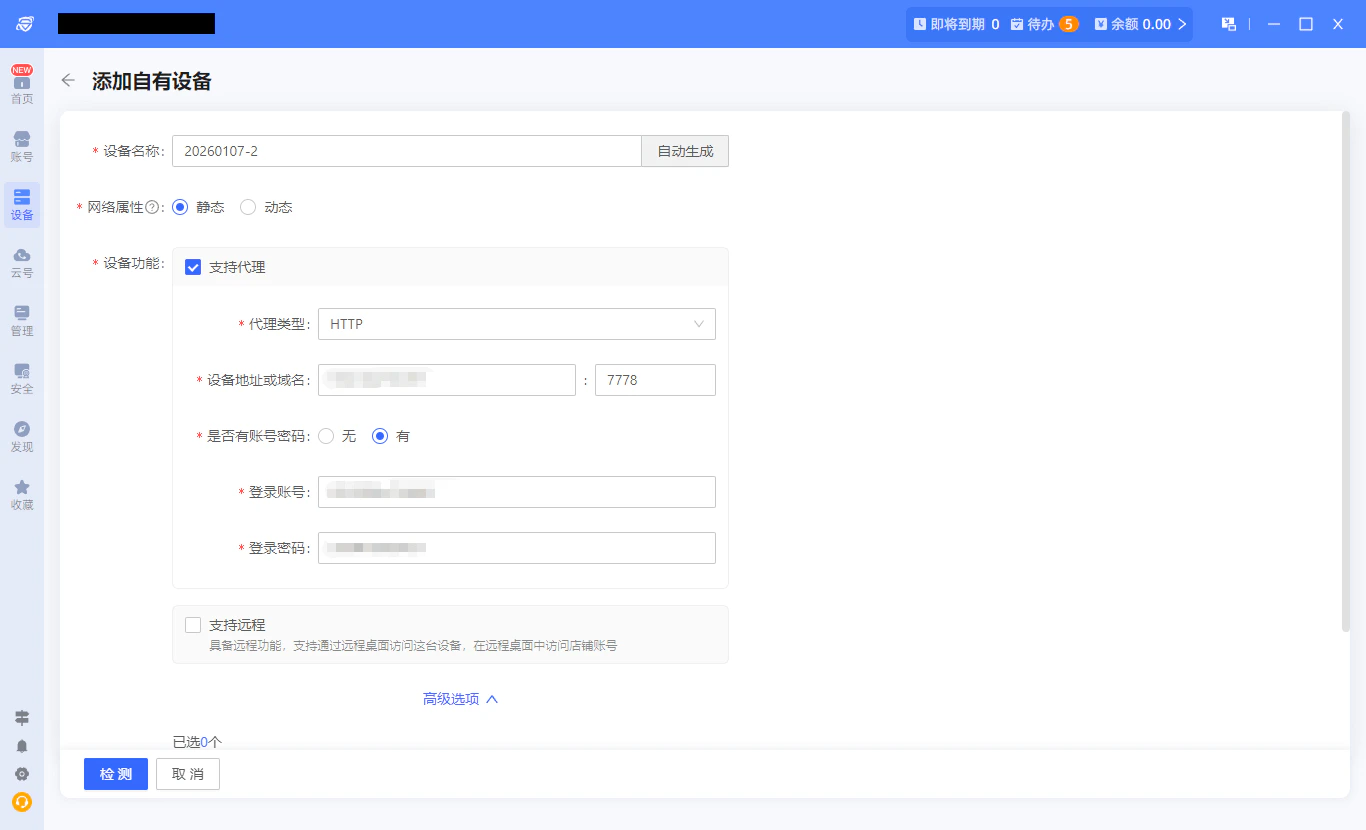Open the 代理类型 HTTP dropdown
This screenshot has height=830, width=1366.
[516, 324]
